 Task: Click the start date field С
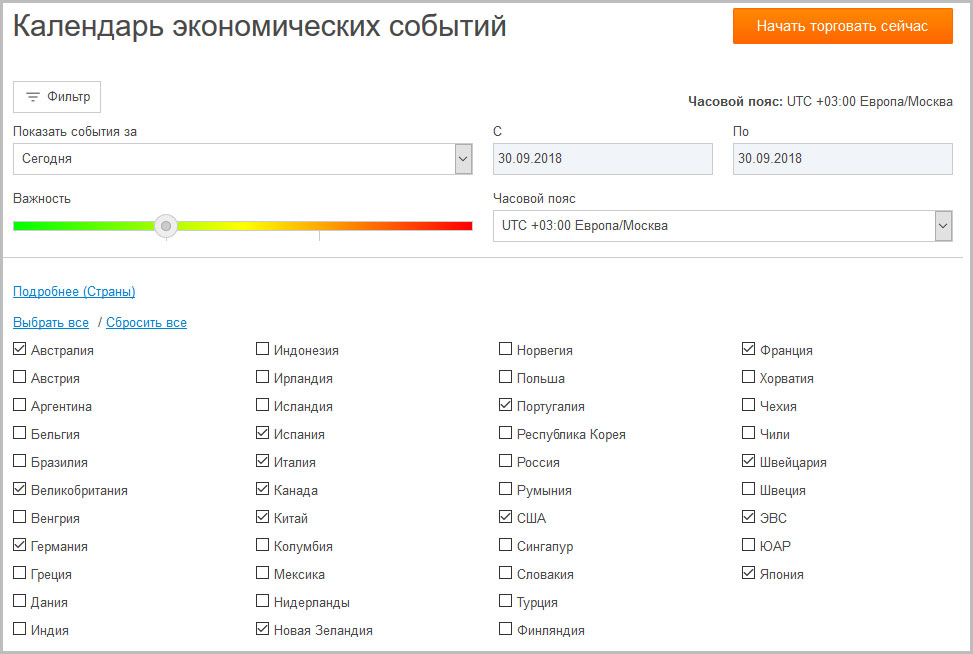click(602, 159)
